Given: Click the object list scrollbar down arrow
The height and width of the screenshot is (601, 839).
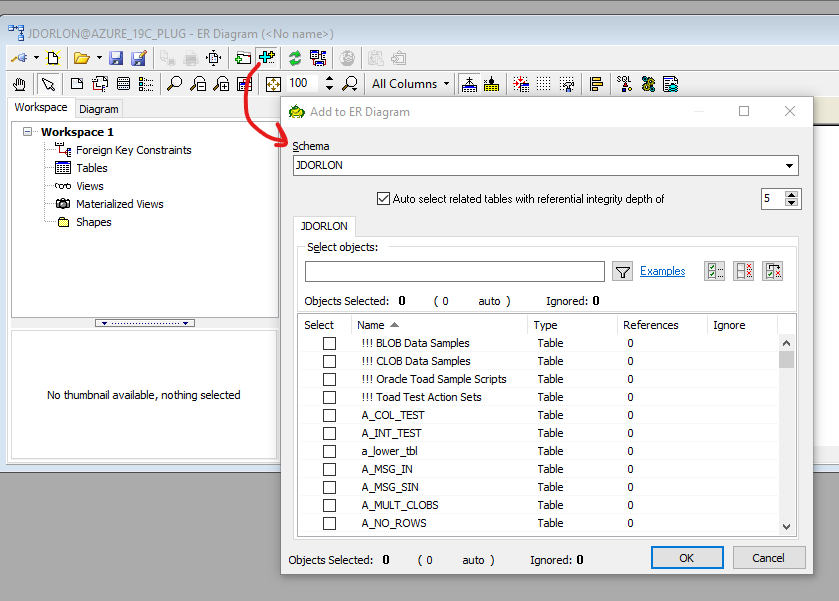Looking at the screenshot, I should [x=786, y=527].
